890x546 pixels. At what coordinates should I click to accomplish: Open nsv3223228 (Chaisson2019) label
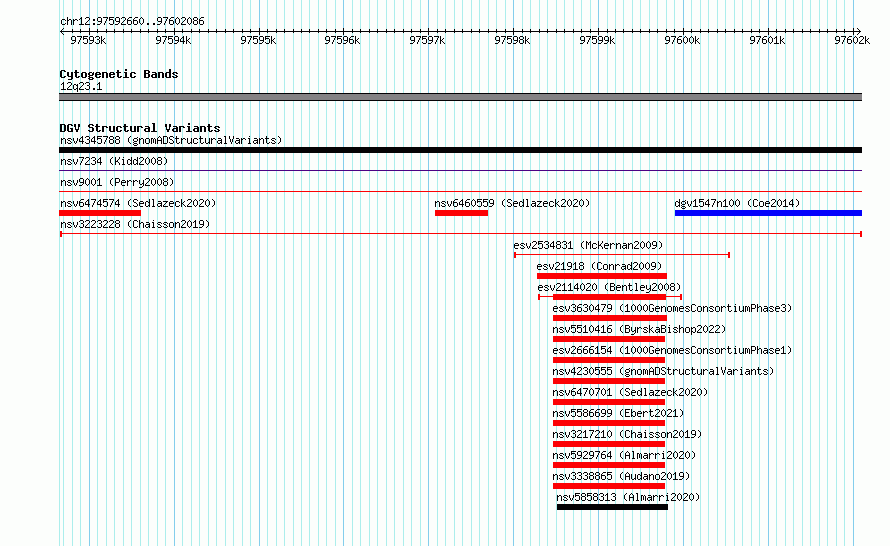135,224
